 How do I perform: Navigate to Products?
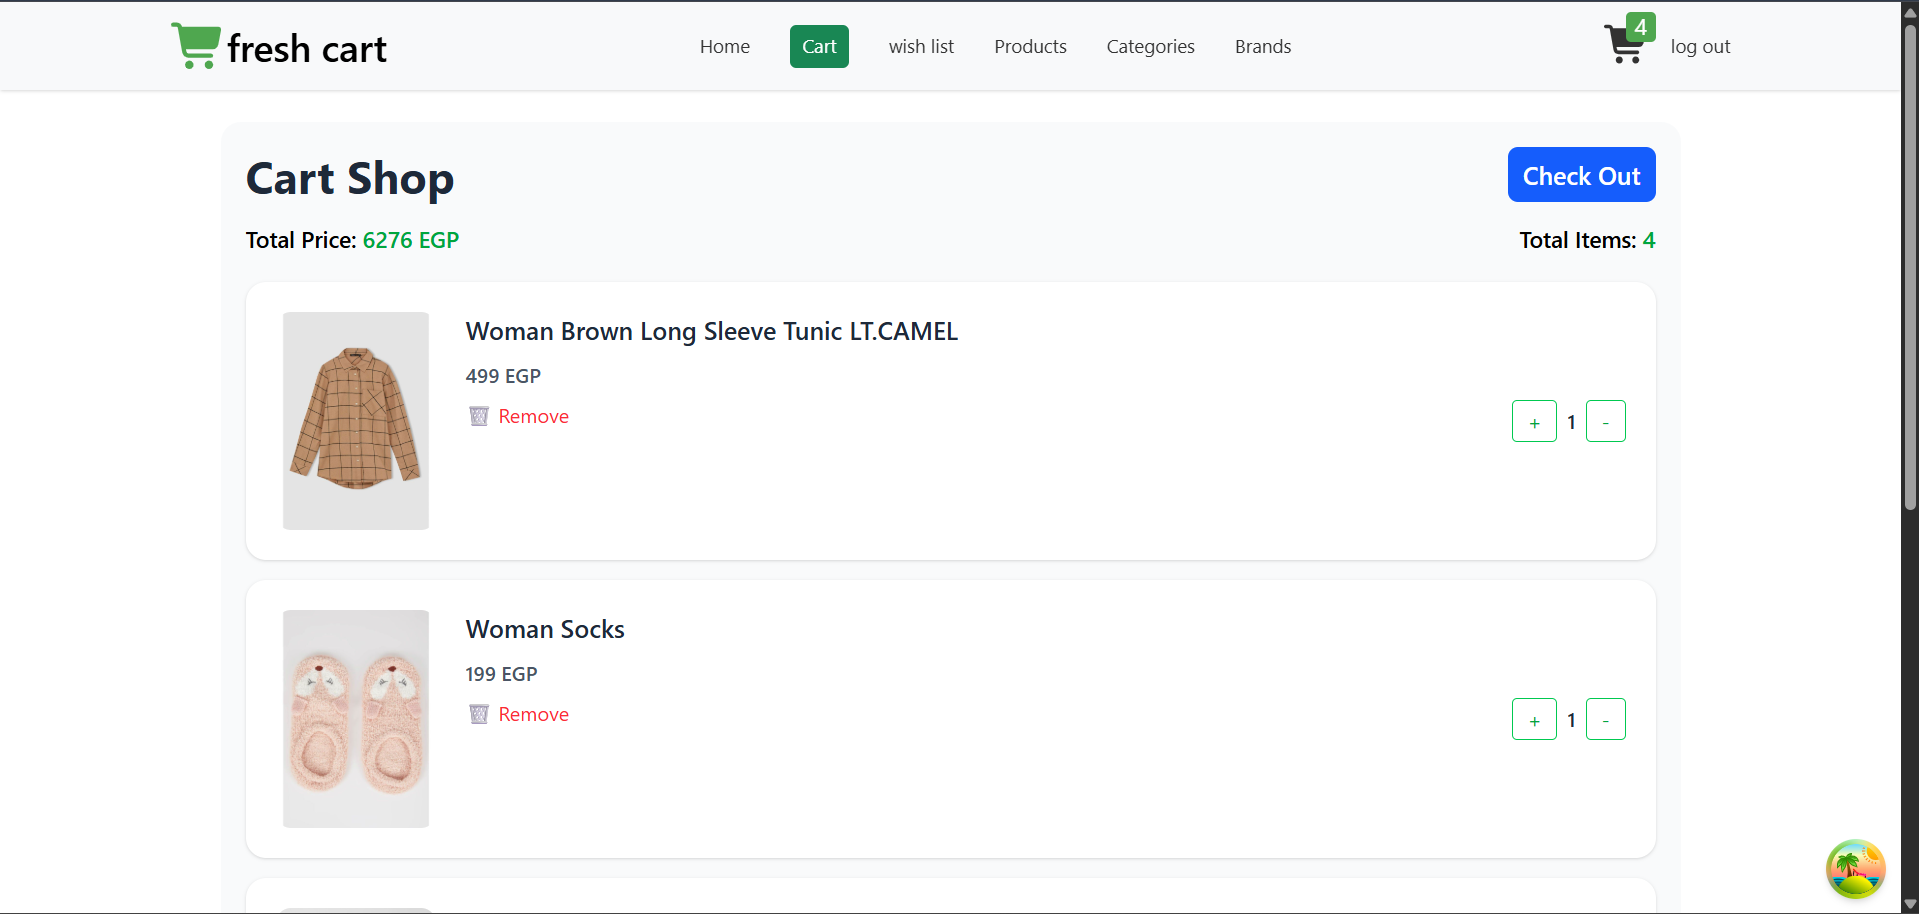coord(1030,47)
